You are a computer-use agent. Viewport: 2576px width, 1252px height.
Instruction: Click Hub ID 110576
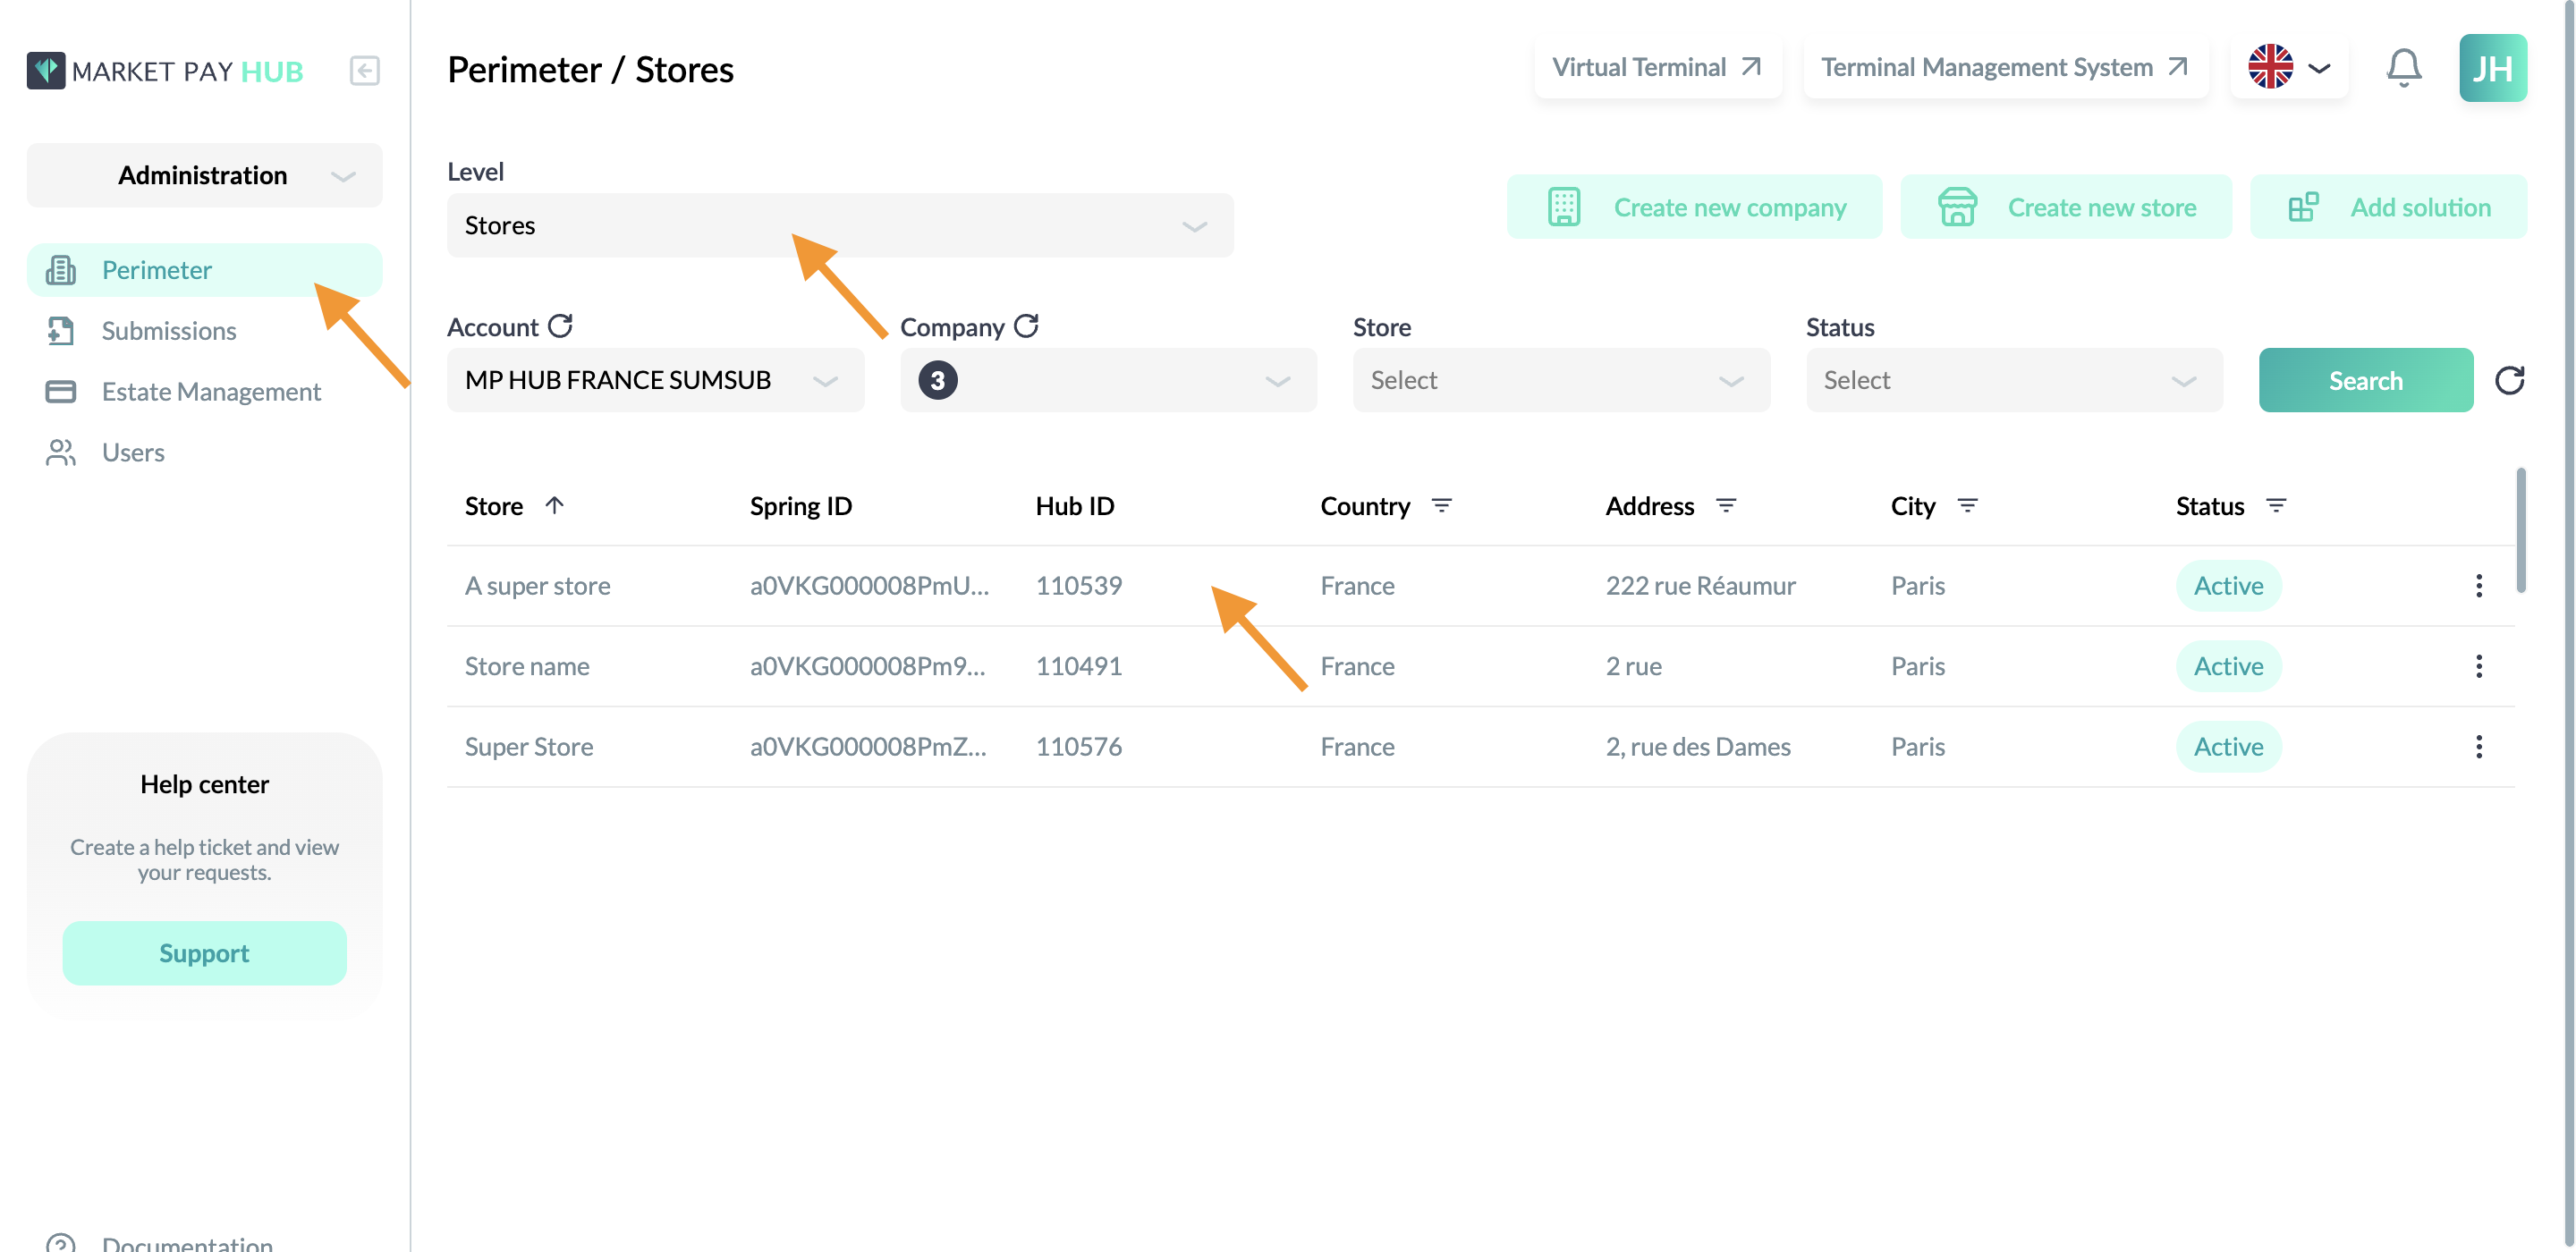tap(1079, 747)
